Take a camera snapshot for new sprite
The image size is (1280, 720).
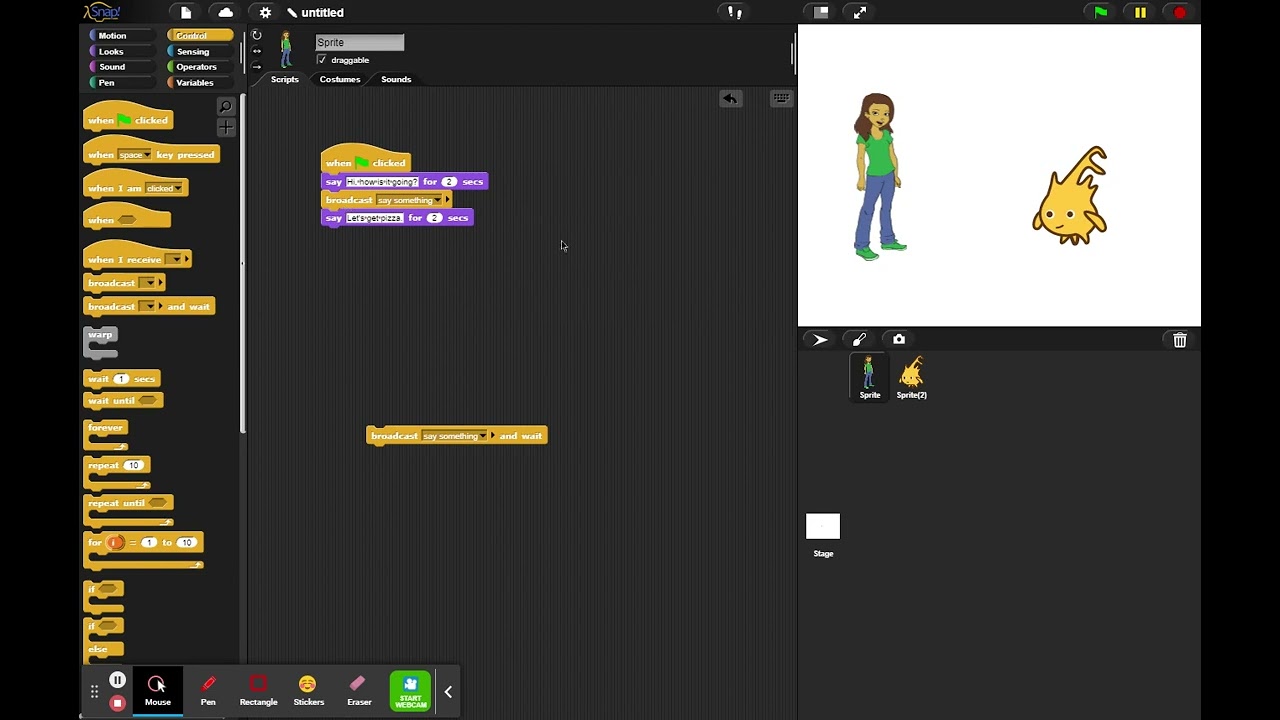pos(899,340)
